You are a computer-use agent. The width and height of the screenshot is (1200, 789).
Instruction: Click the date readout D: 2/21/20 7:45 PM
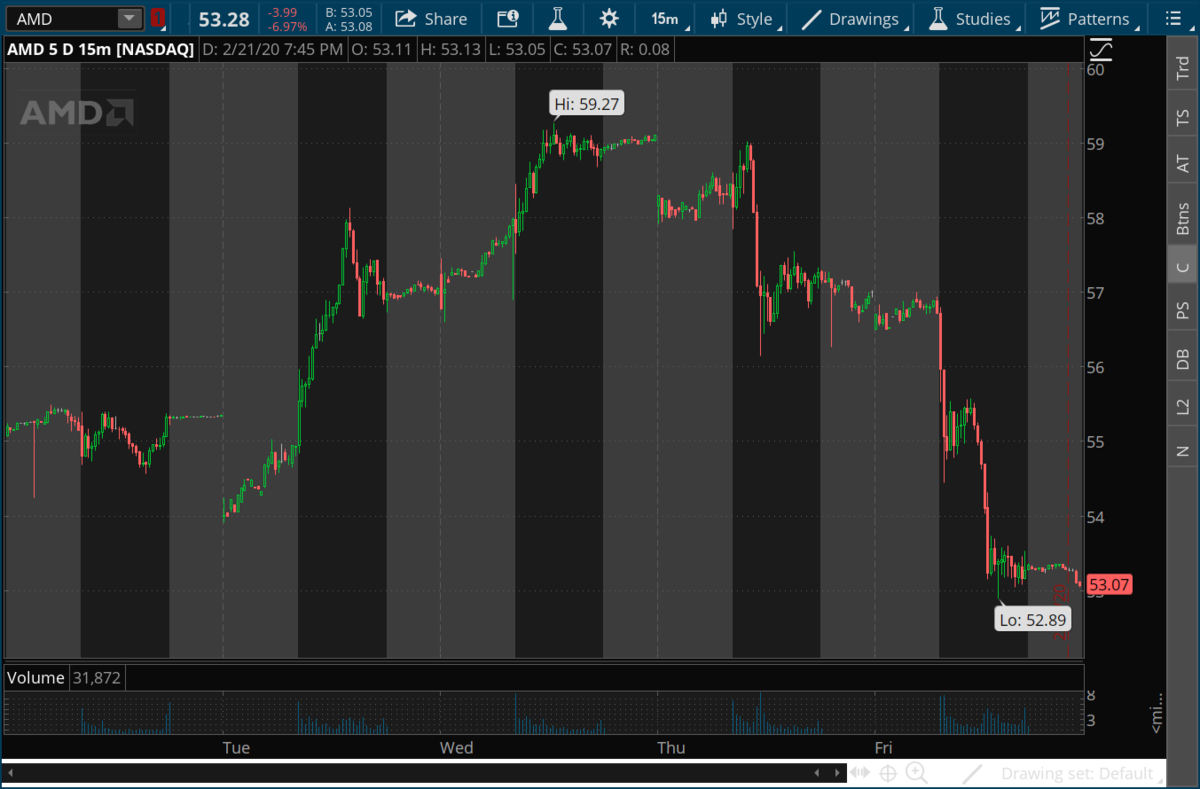click(272, 49)
